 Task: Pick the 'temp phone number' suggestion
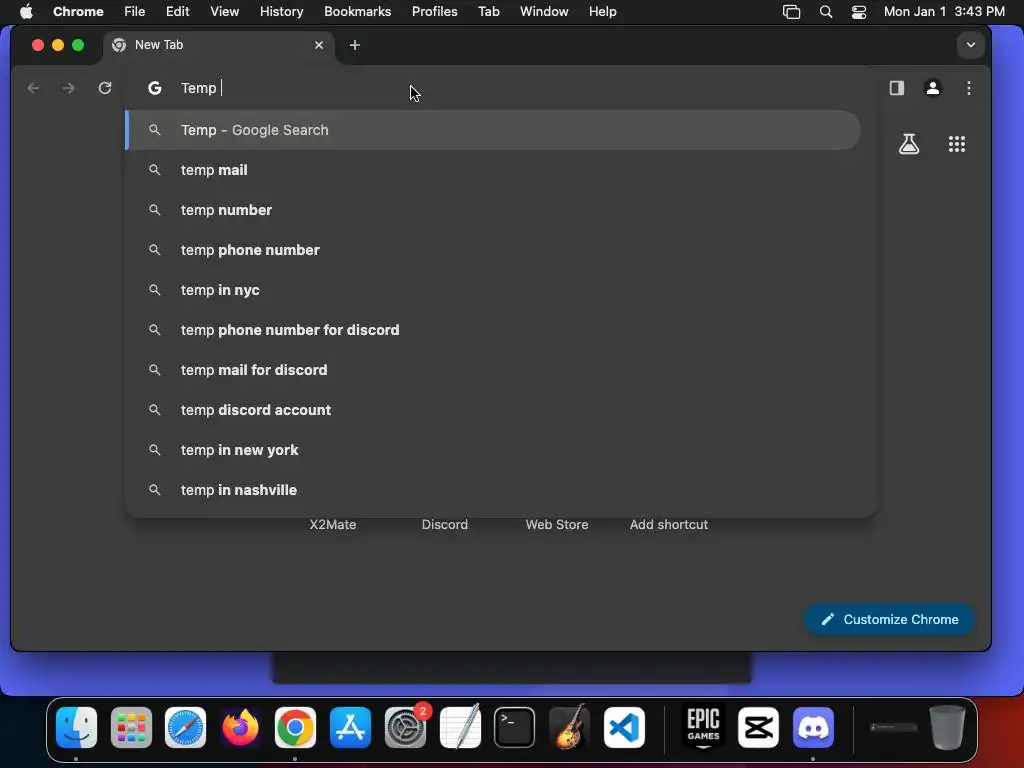click(x=493, y=250)
